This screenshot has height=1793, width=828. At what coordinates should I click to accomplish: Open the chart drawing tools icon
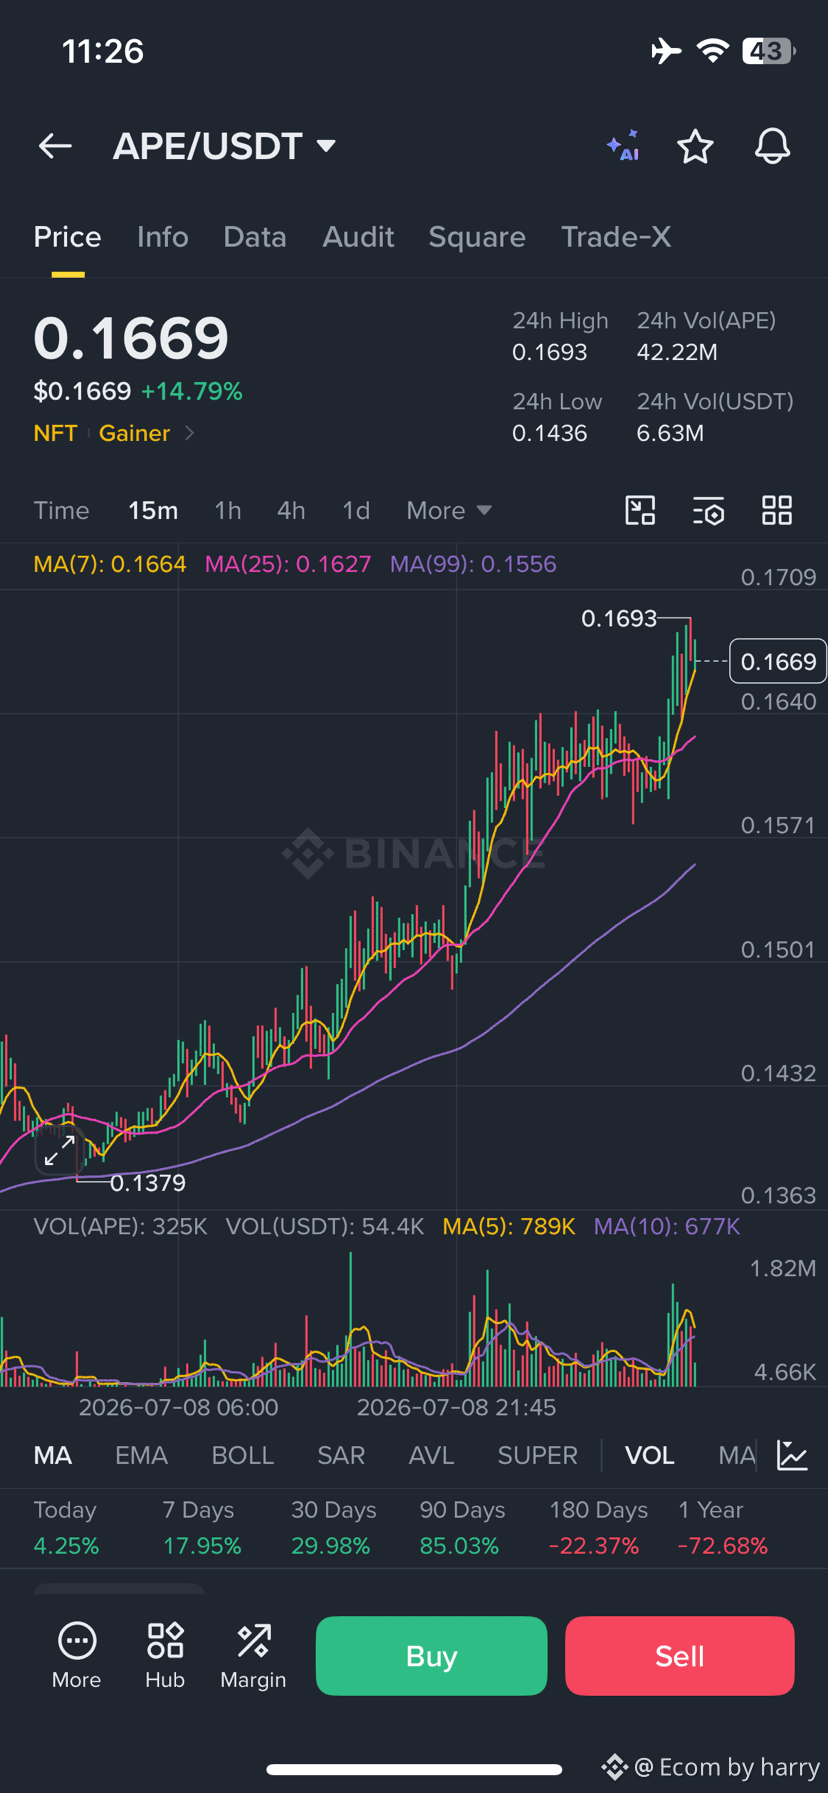point(640,510)
